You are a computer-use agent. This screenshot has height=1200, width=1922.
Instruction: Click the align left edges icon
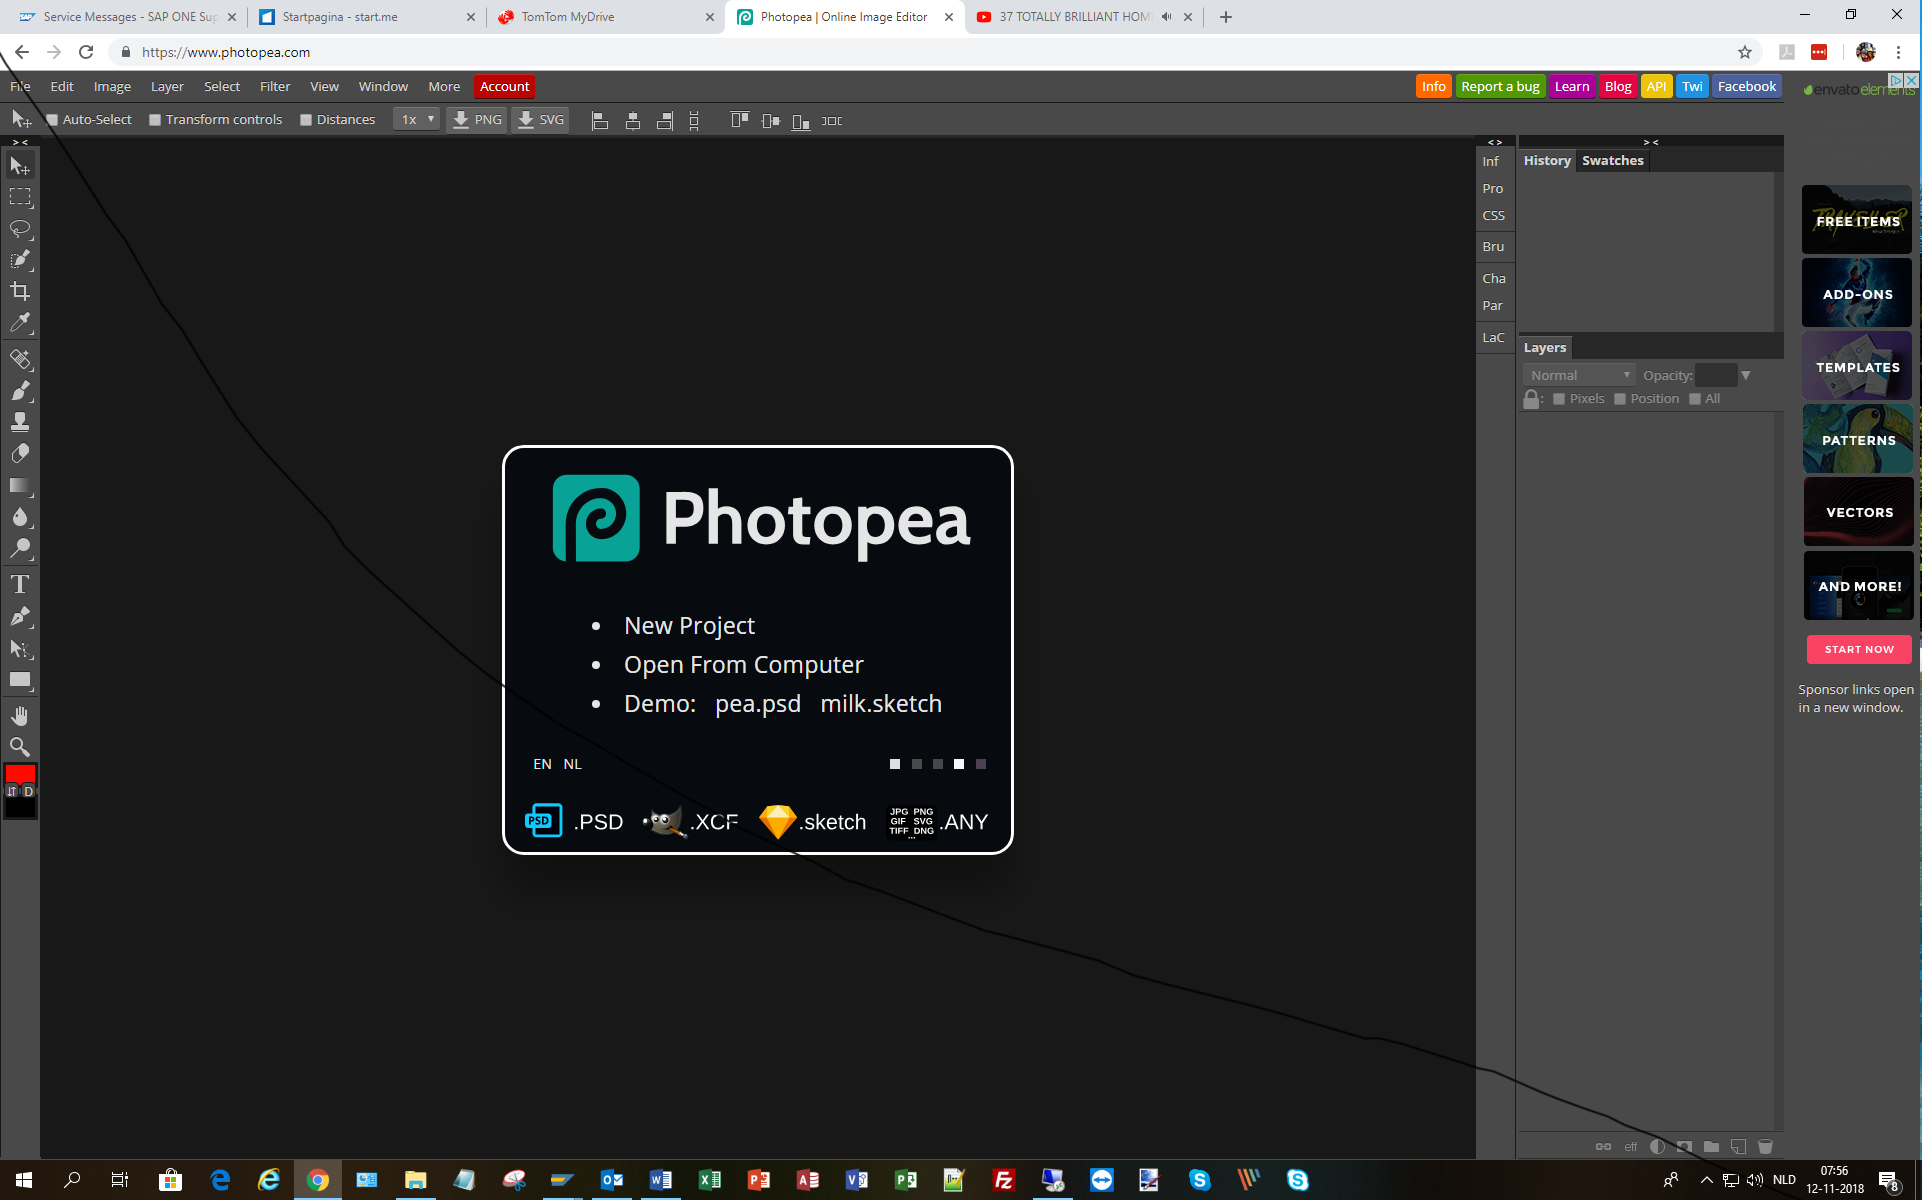pos(600,121)
